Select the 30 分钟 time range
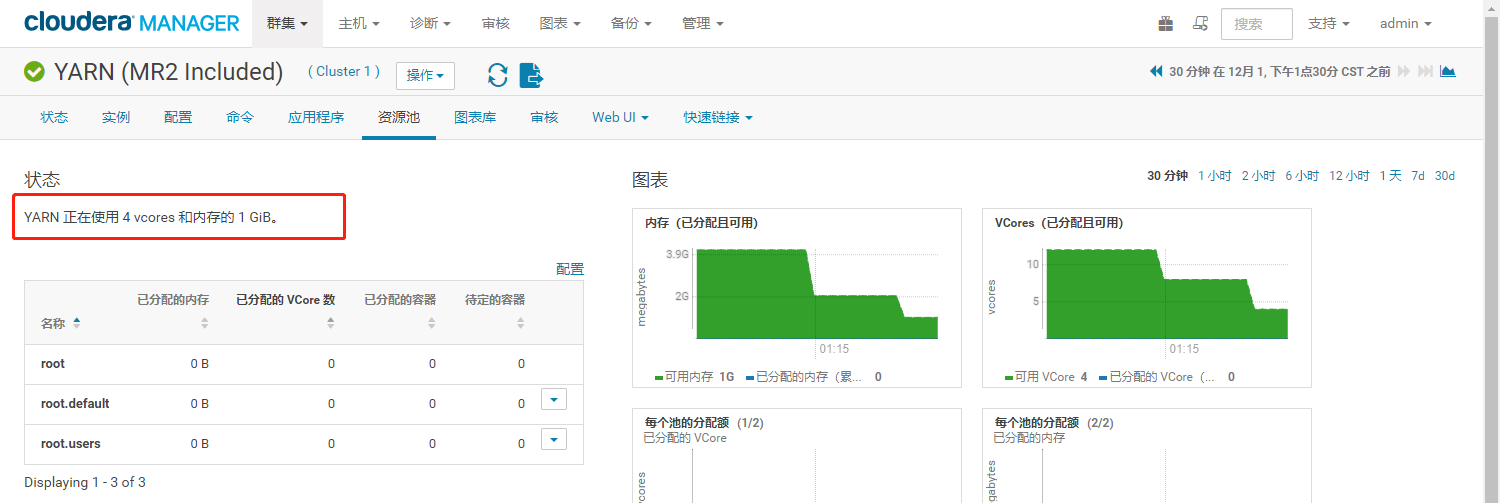Screen dimensions: 1500x503 [x=1167, y=175]
